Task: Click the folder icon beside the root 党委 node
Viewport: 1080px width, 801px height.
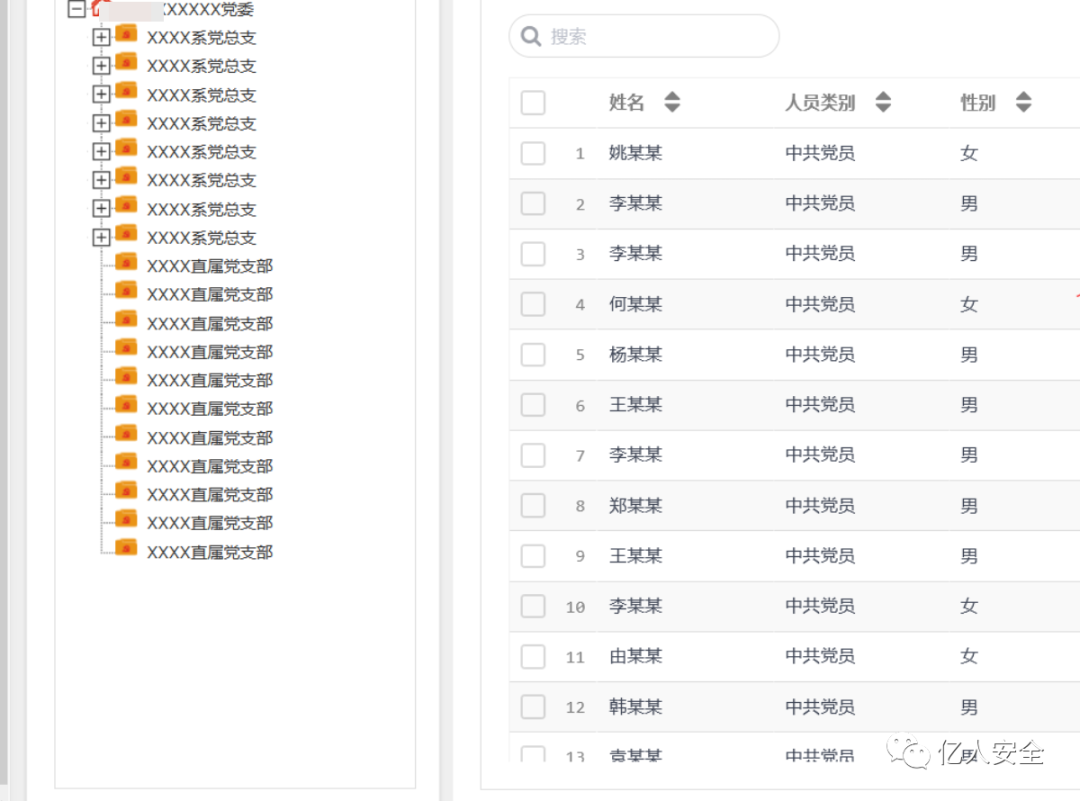Action: click(x=95, y=10)
